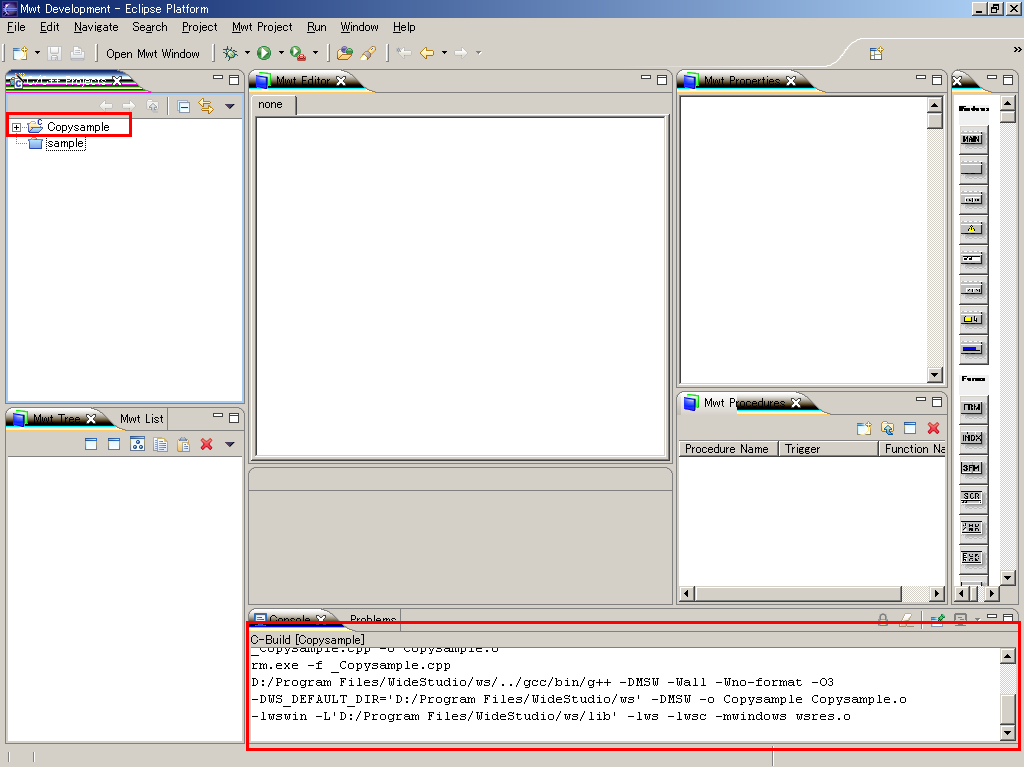Open the Mwt Tree view menu triangle
Screen dimensions: 1024x768
pyautogui.click(x=230, y=445)
